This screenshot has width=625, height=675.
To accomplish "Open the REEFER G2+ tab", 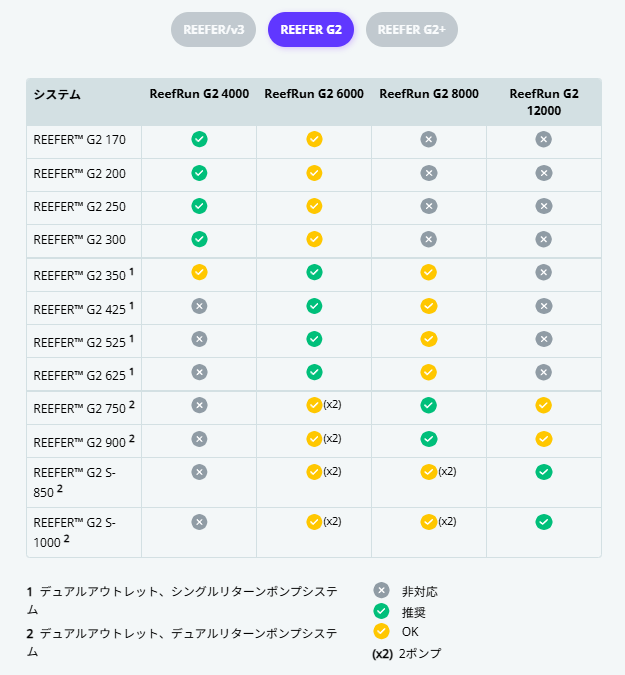I will (411, 30).
